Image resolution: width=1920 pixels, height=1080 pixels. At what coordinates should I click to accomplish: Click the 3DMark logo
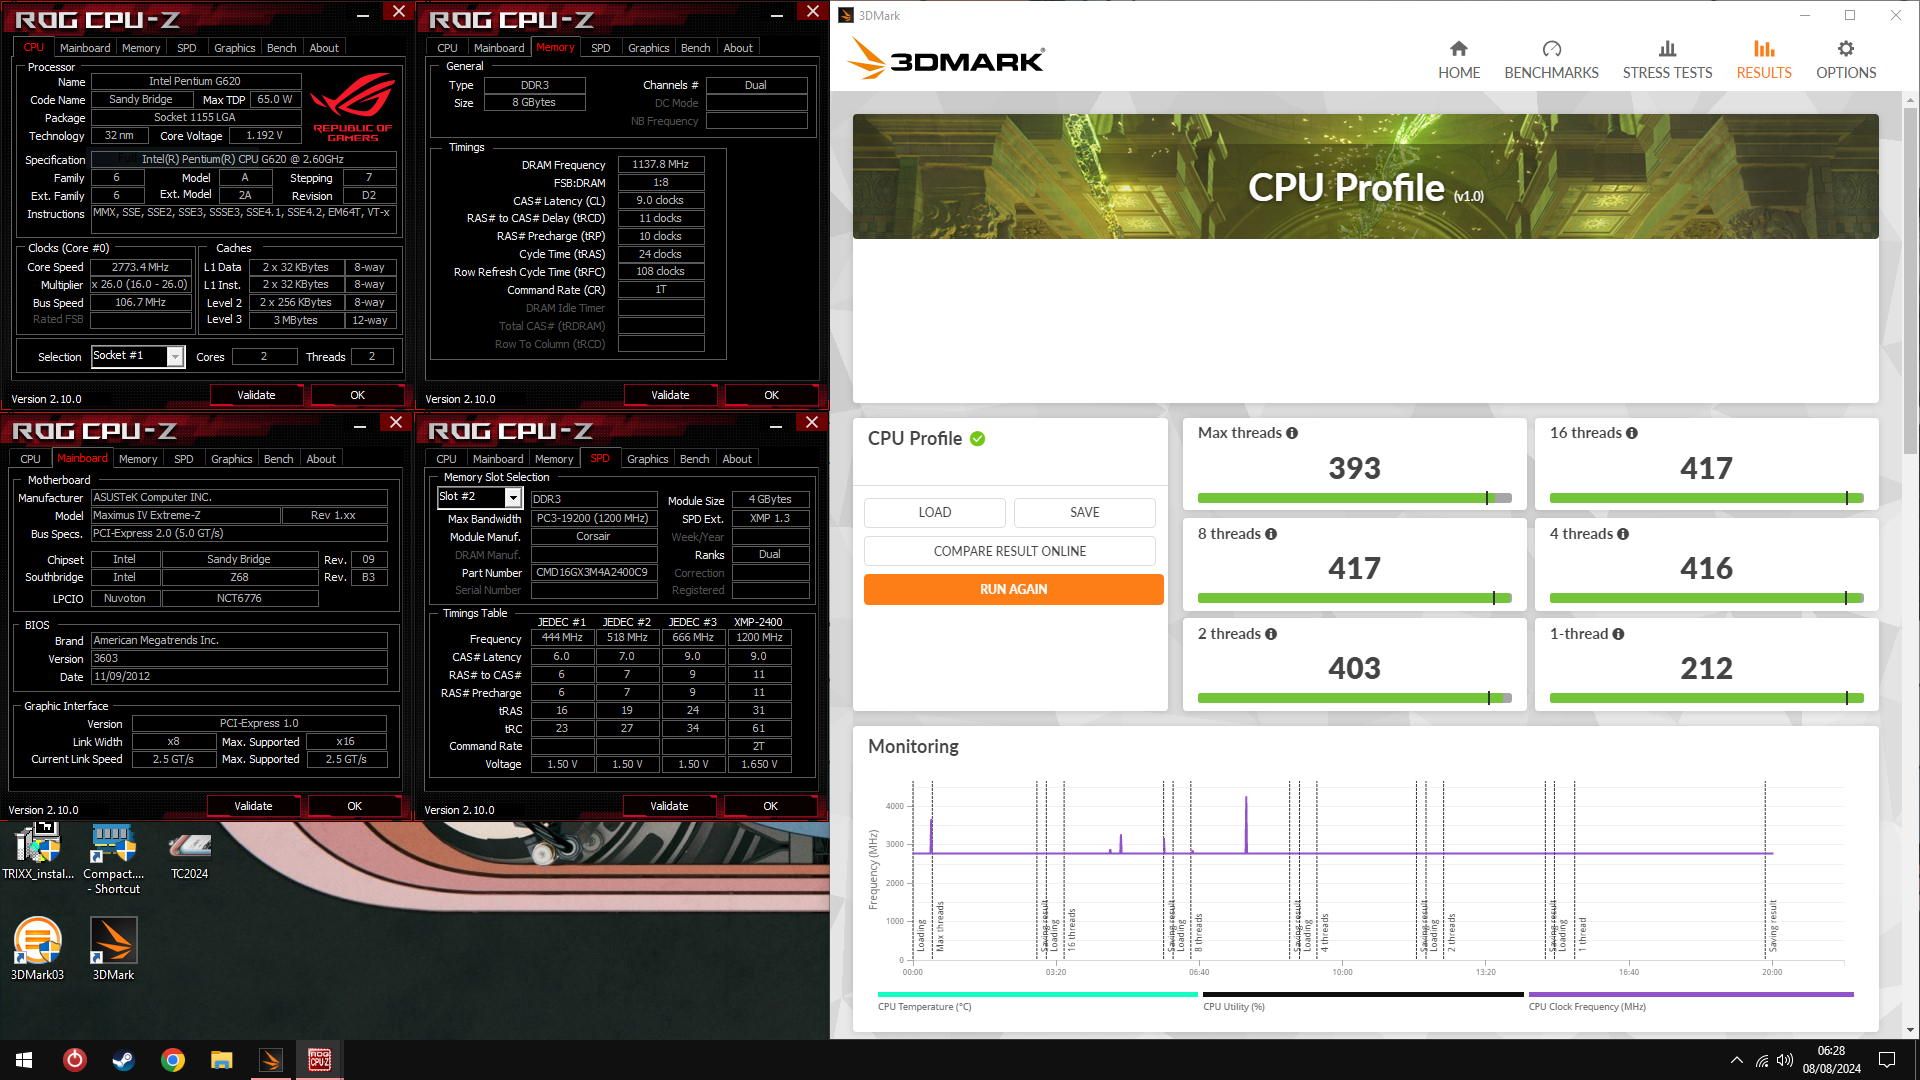tap(946, 59)
